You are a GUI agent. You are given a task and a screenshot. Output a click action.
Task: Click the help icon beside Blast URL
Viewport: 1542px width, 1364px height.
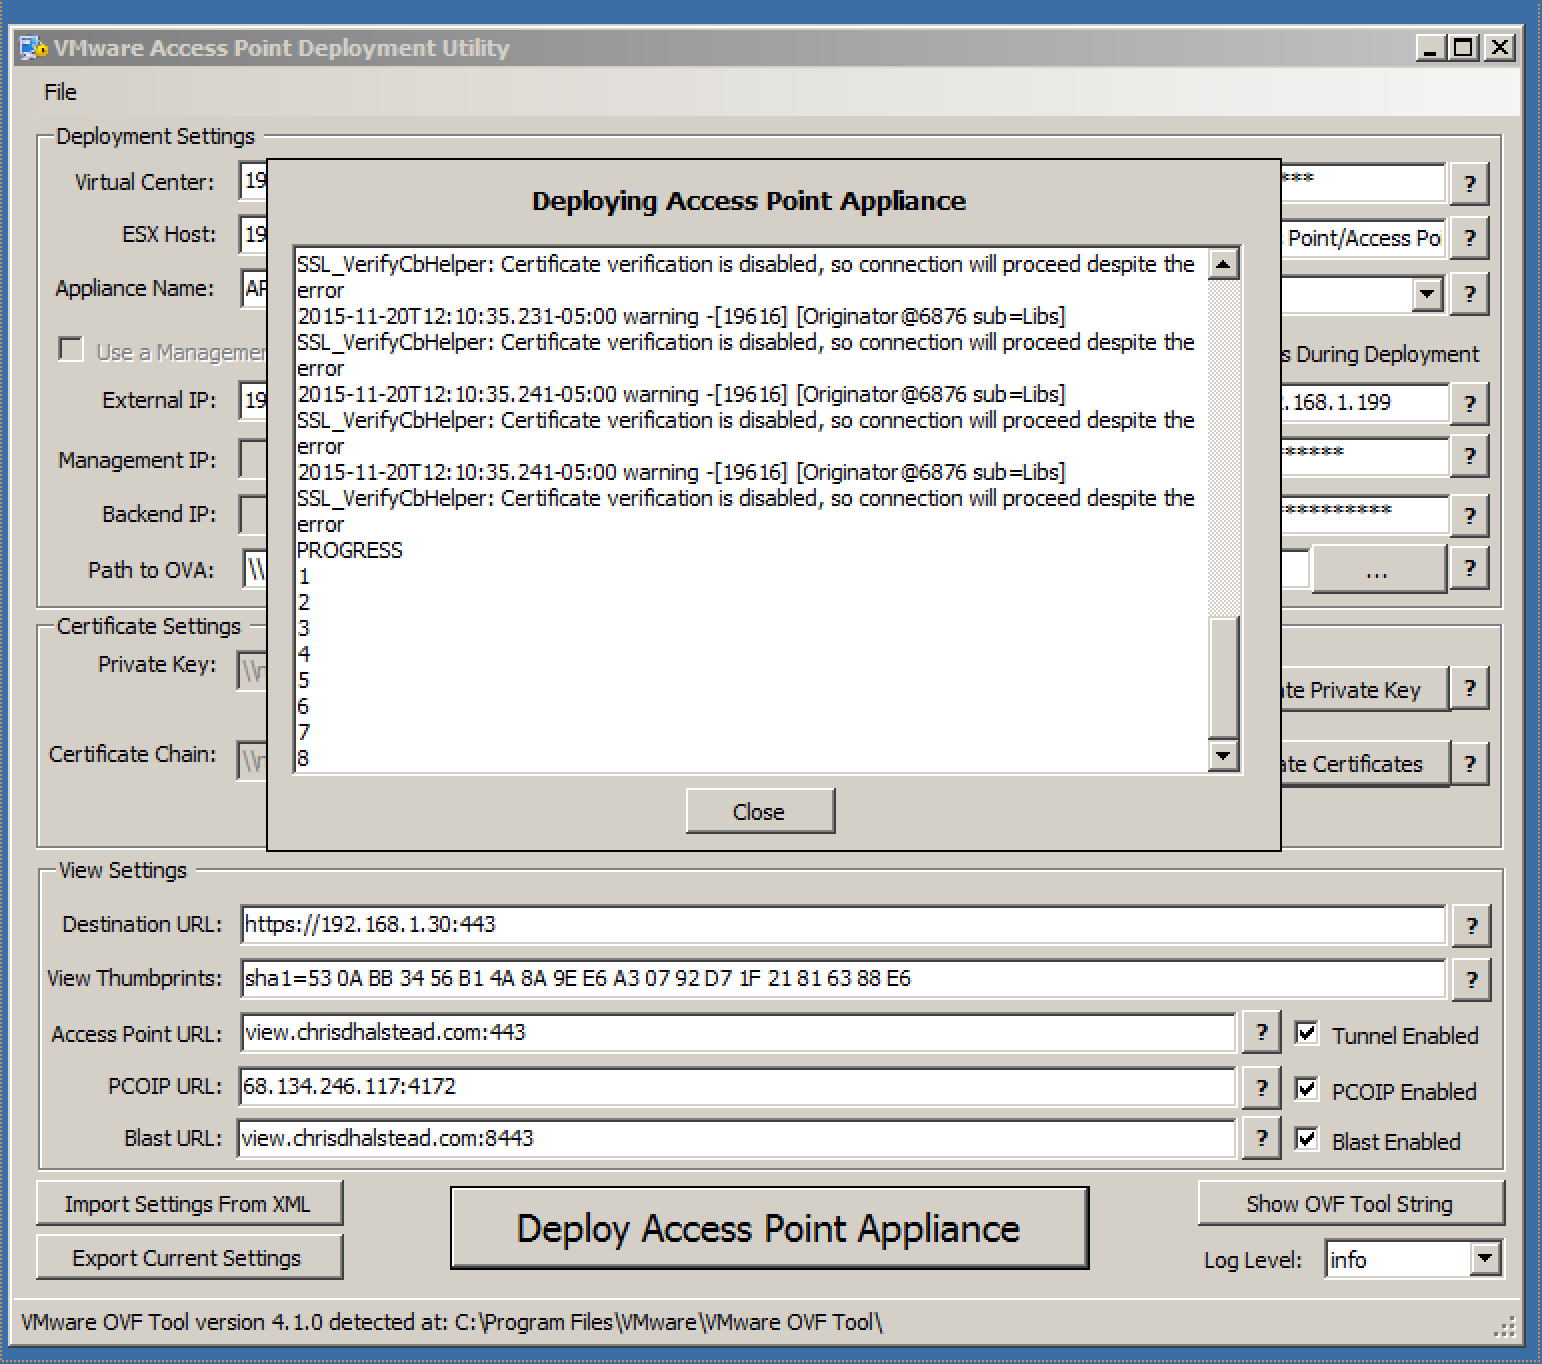point(1261,1138)
